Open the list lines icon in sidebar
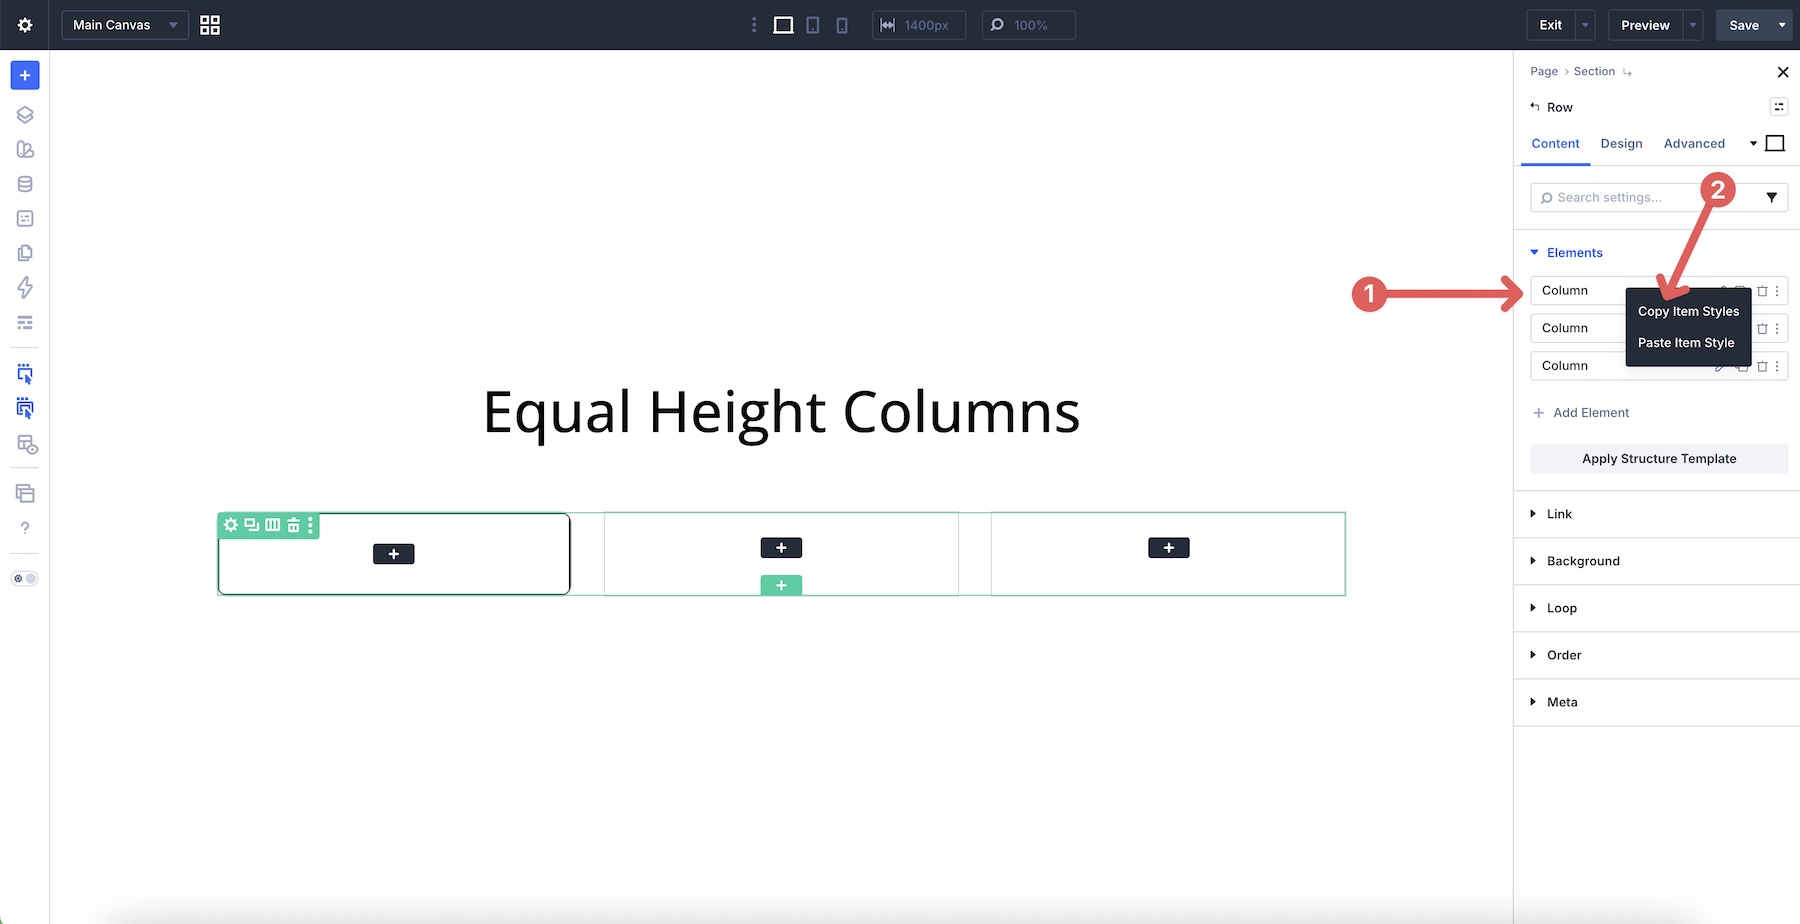The image size is (1800, 924). click(25, 322)
